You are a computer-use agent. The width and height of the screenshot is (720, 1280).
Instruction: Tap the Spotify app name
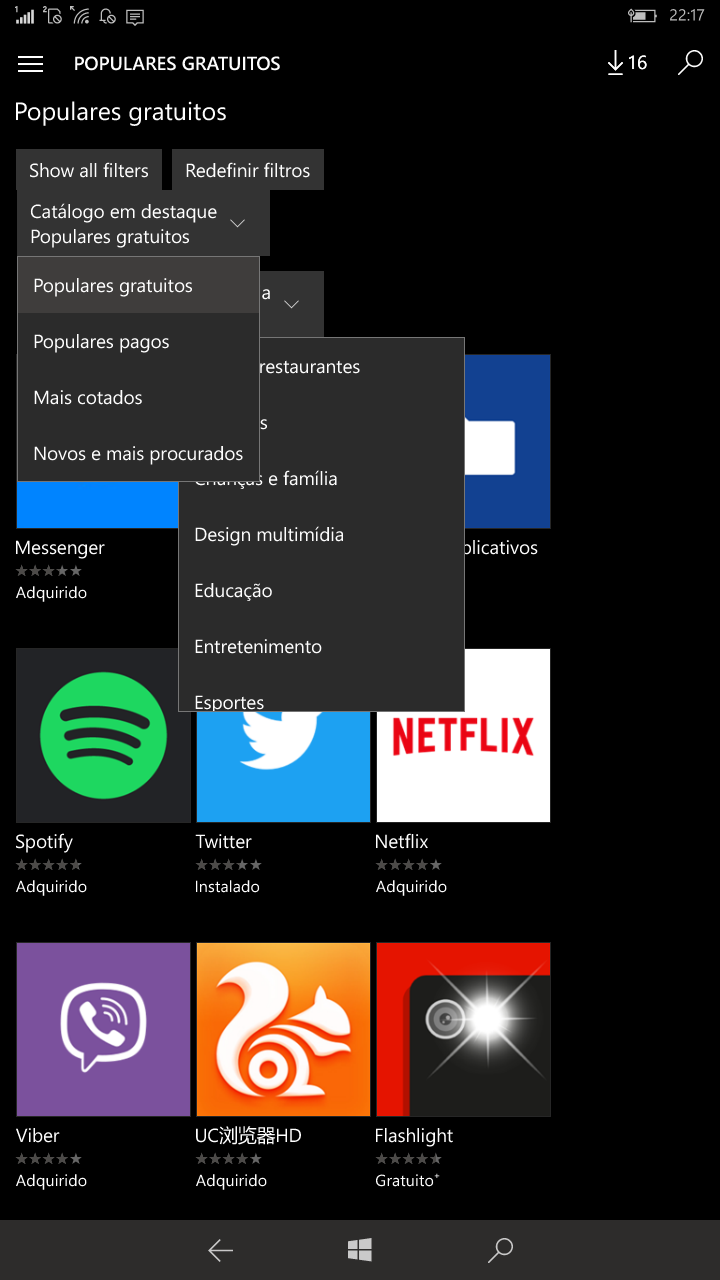[44, 842]
